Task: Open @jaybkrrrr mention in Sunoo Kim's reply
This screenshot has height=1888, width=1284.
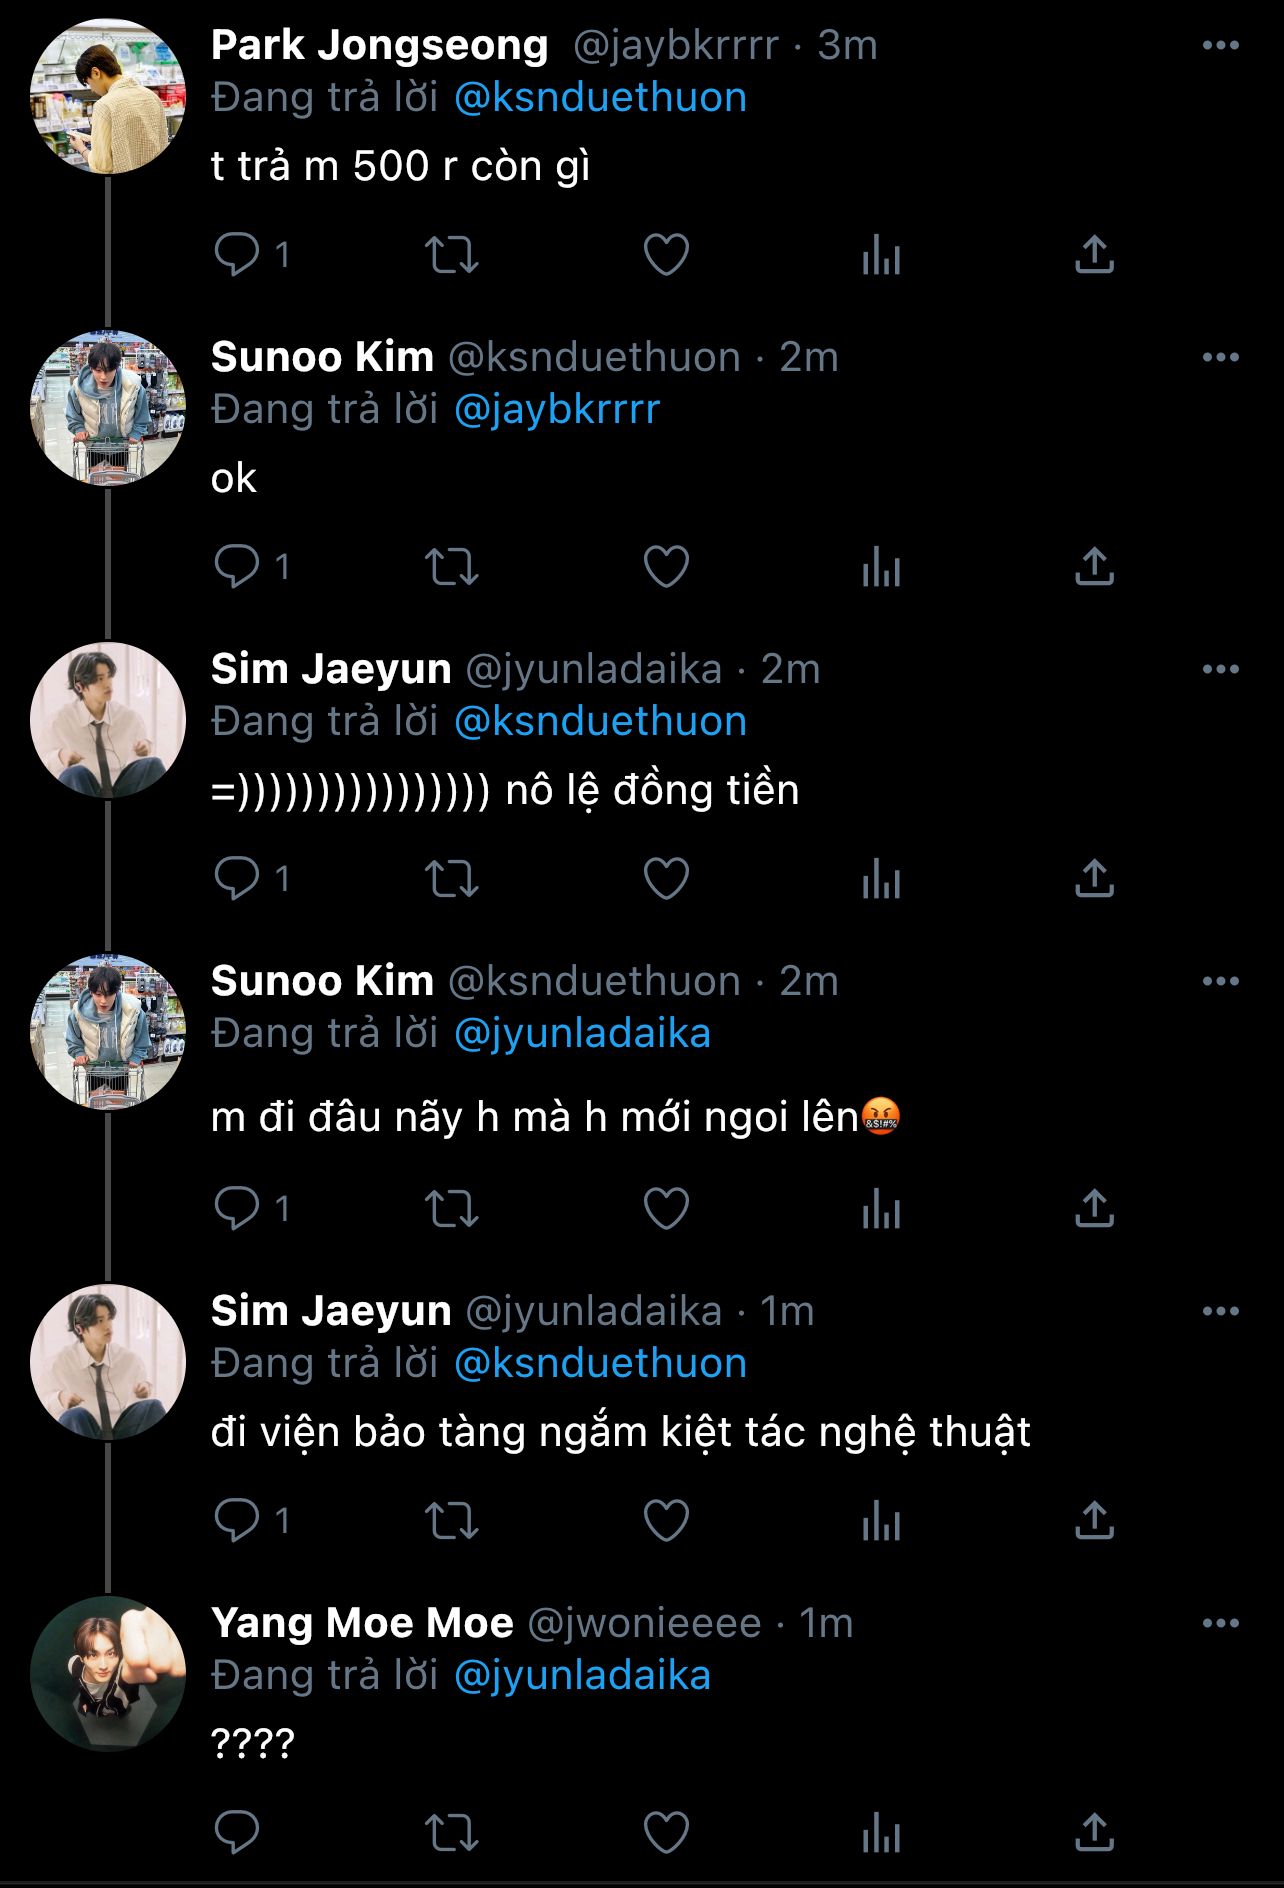Action: coord(557,410)
